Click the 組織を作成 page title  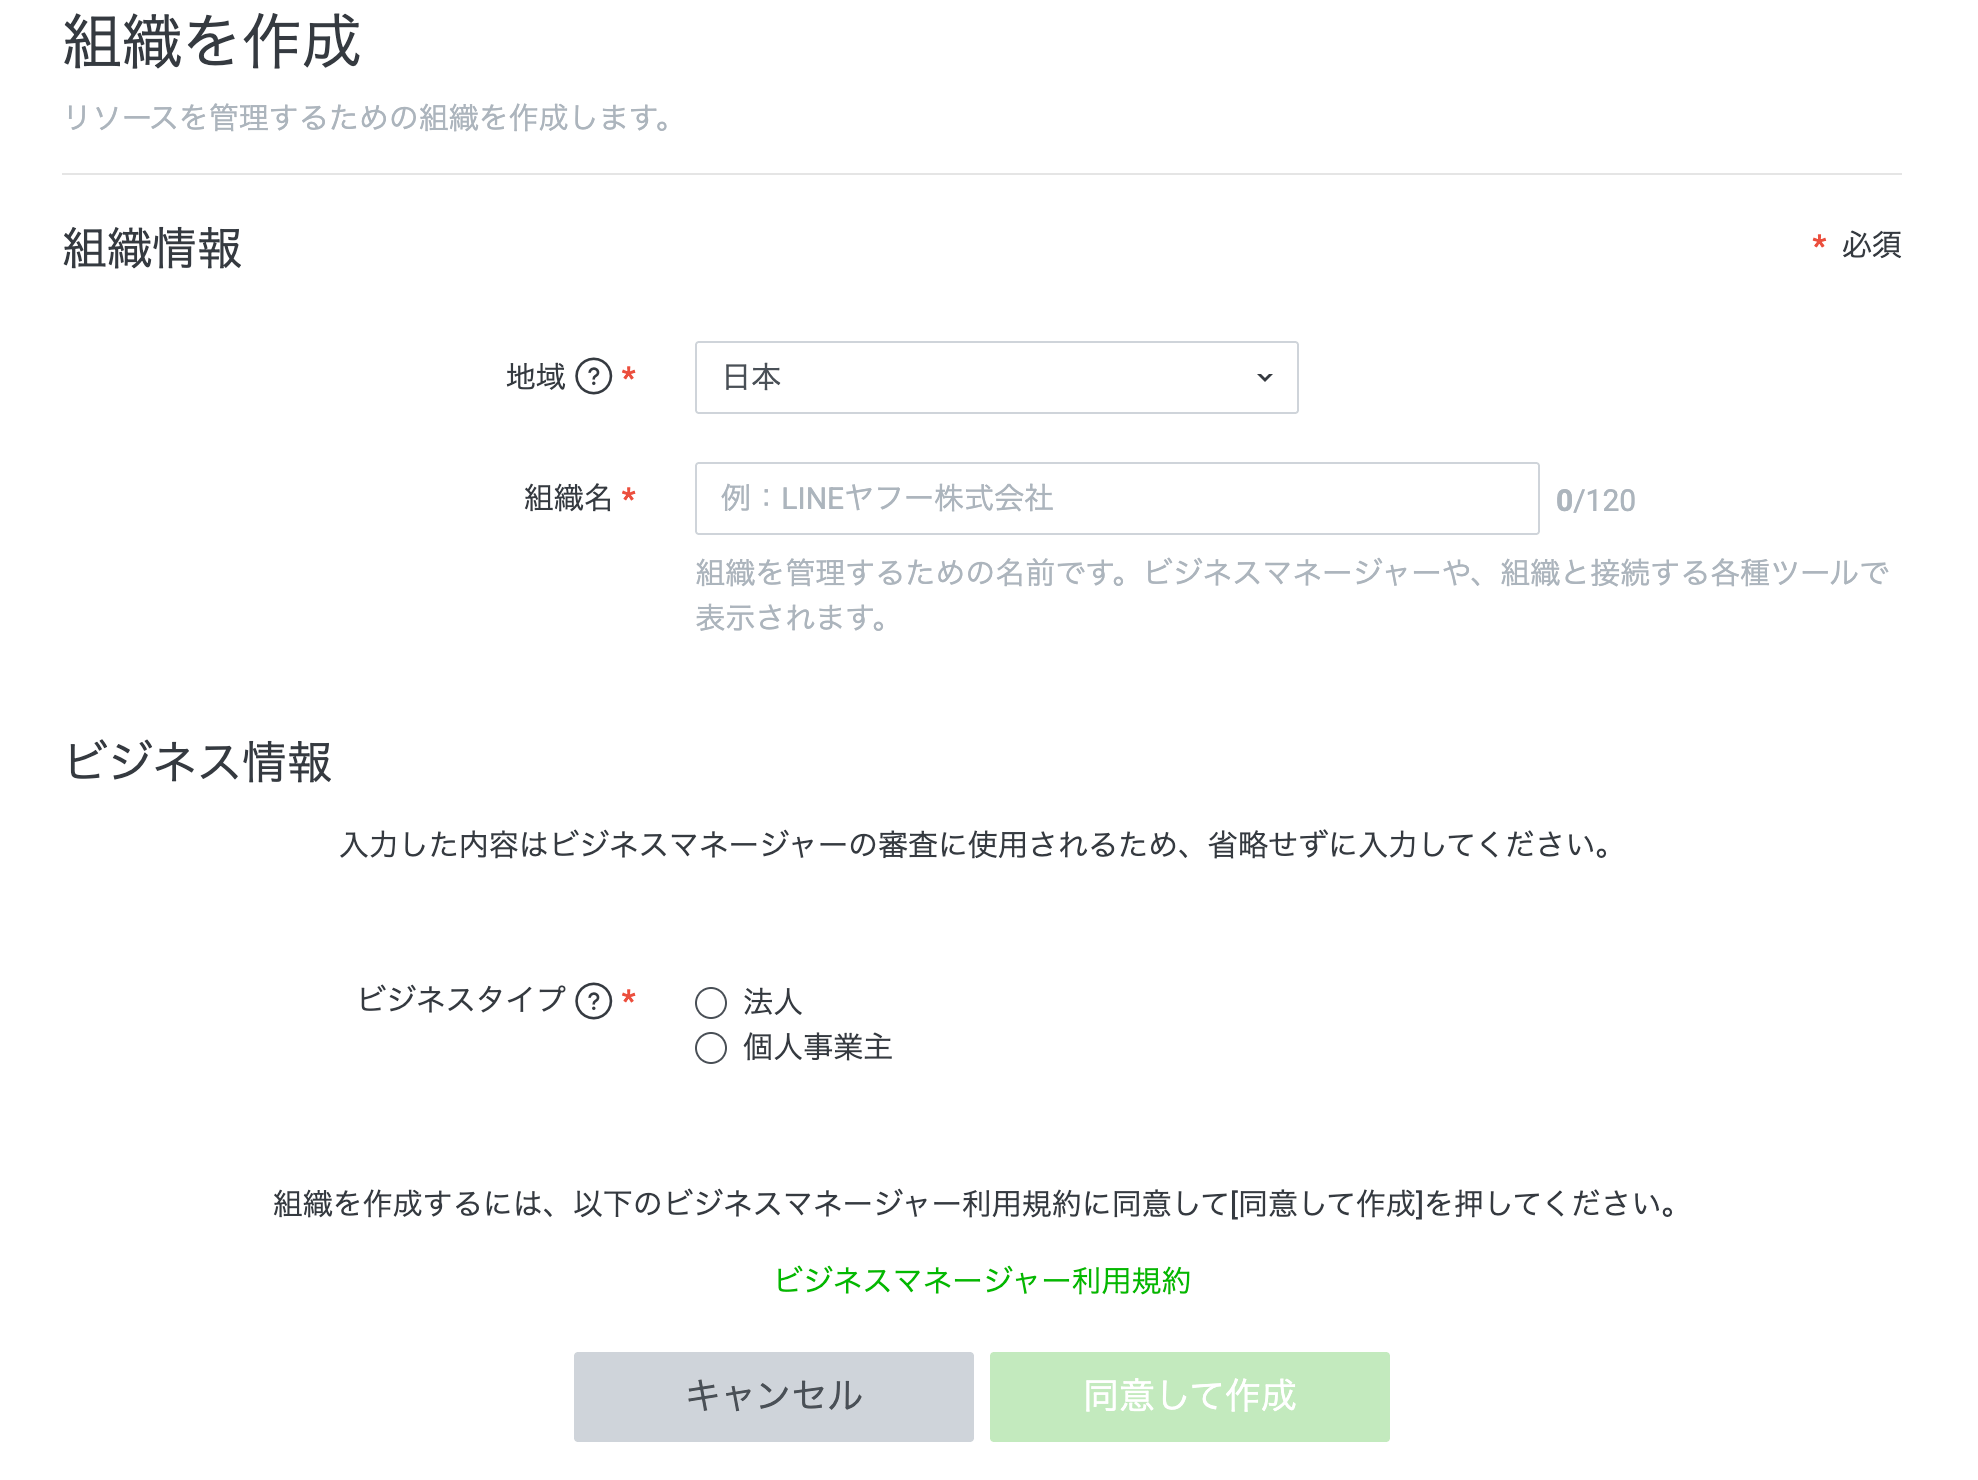click(x=212, y=42)
